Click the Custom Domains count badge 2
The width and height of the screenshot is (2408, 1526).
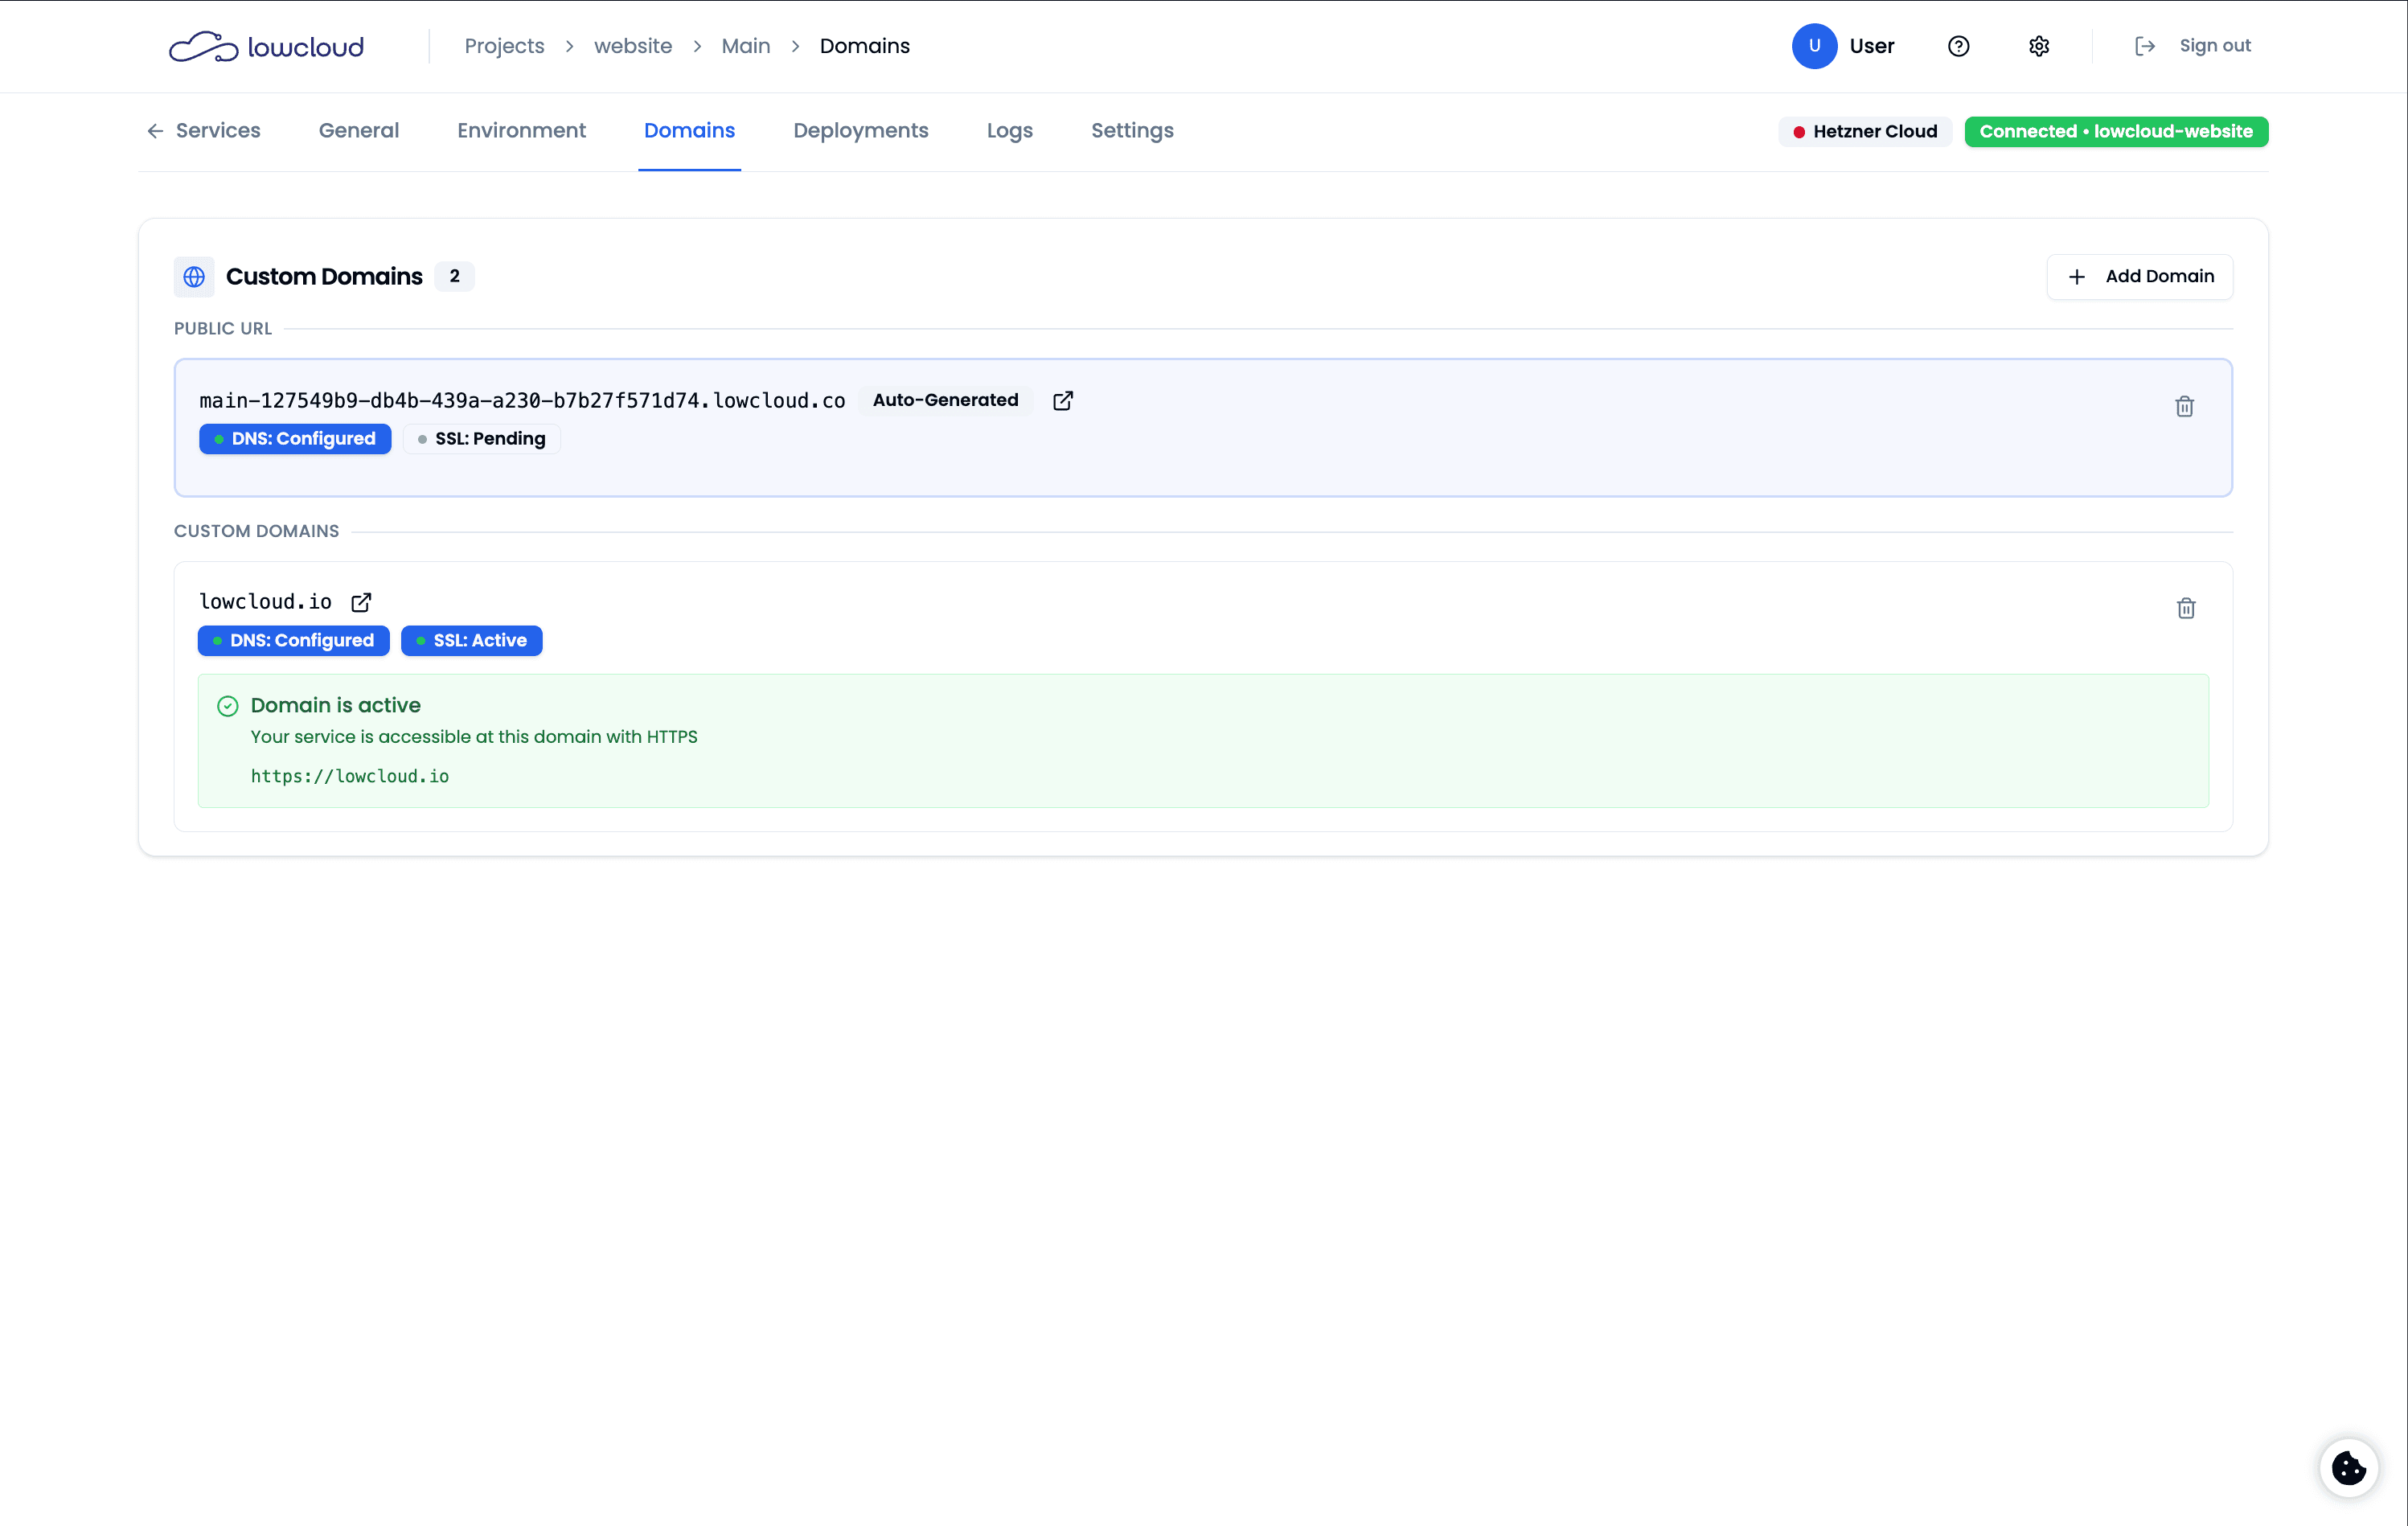(454, 276)
